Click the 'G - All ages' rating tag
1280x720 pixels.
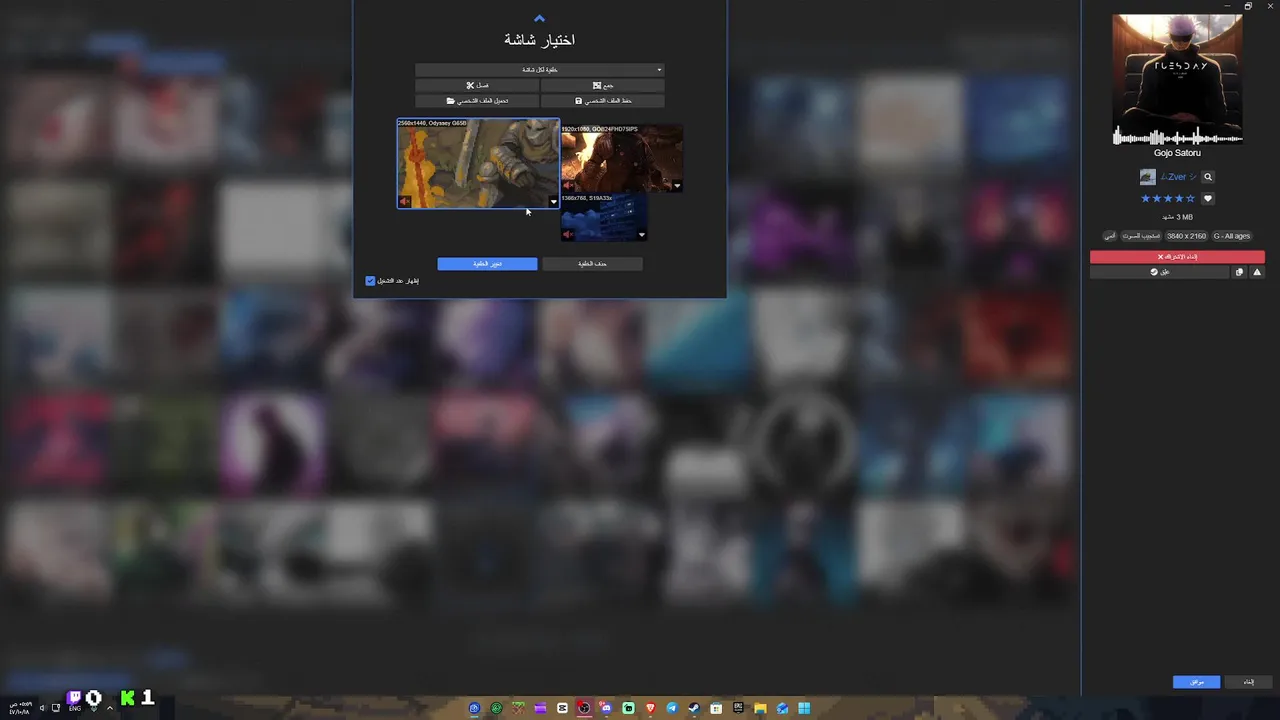[x=1232, y=236]
